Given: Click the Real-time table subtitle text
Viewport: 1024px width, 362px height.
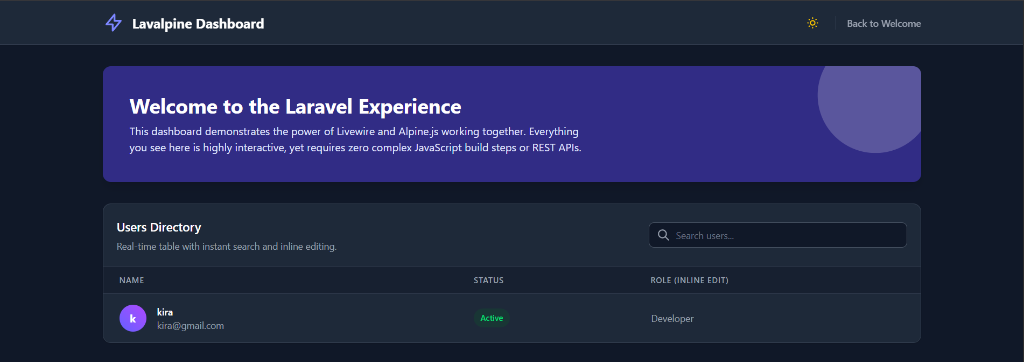Looking at the screenshot, I should pyautogui.click(x=227, y=247).
